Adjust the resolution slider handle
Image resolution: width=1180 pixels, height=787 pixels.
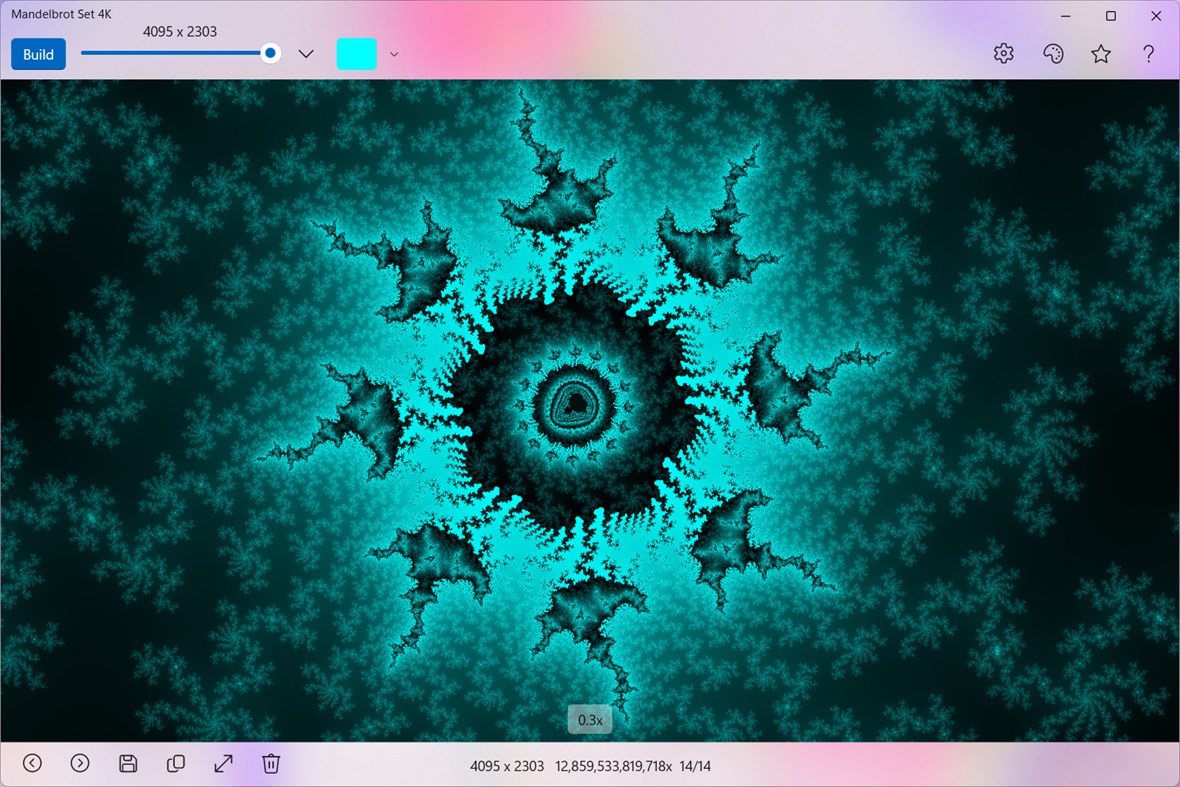[x=269, y=53]
